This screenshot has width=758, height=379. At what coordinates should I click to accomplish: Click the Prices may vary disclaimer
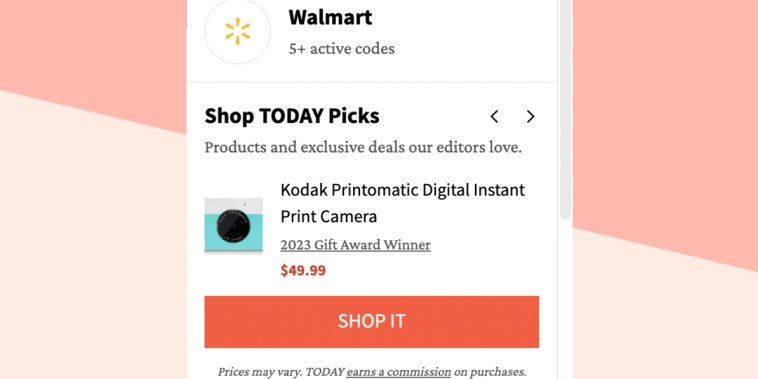coord(371,372)
